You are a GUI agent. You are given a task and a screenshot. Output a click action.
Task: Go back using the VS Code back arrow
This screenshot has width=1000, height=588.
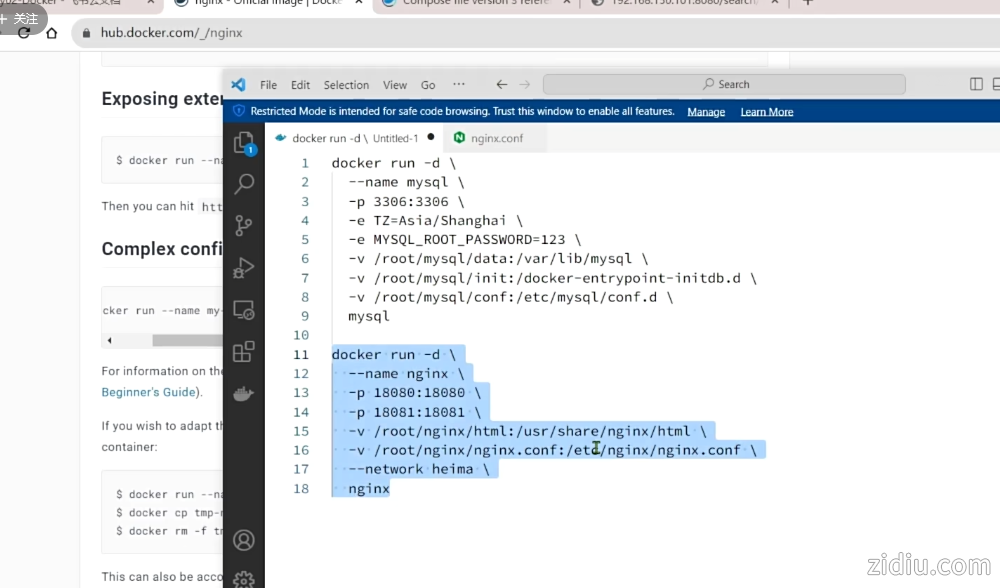coord(501,85)
